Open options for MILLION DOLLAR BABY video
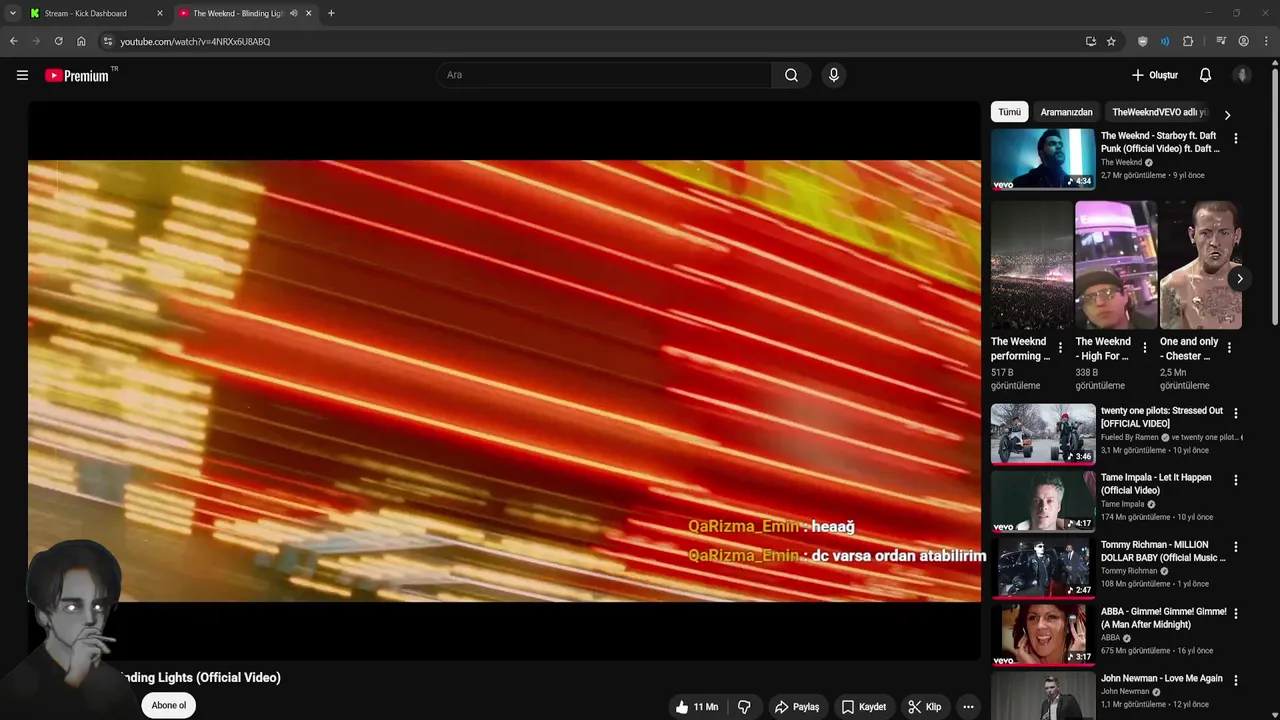 tap(1236, 547)
